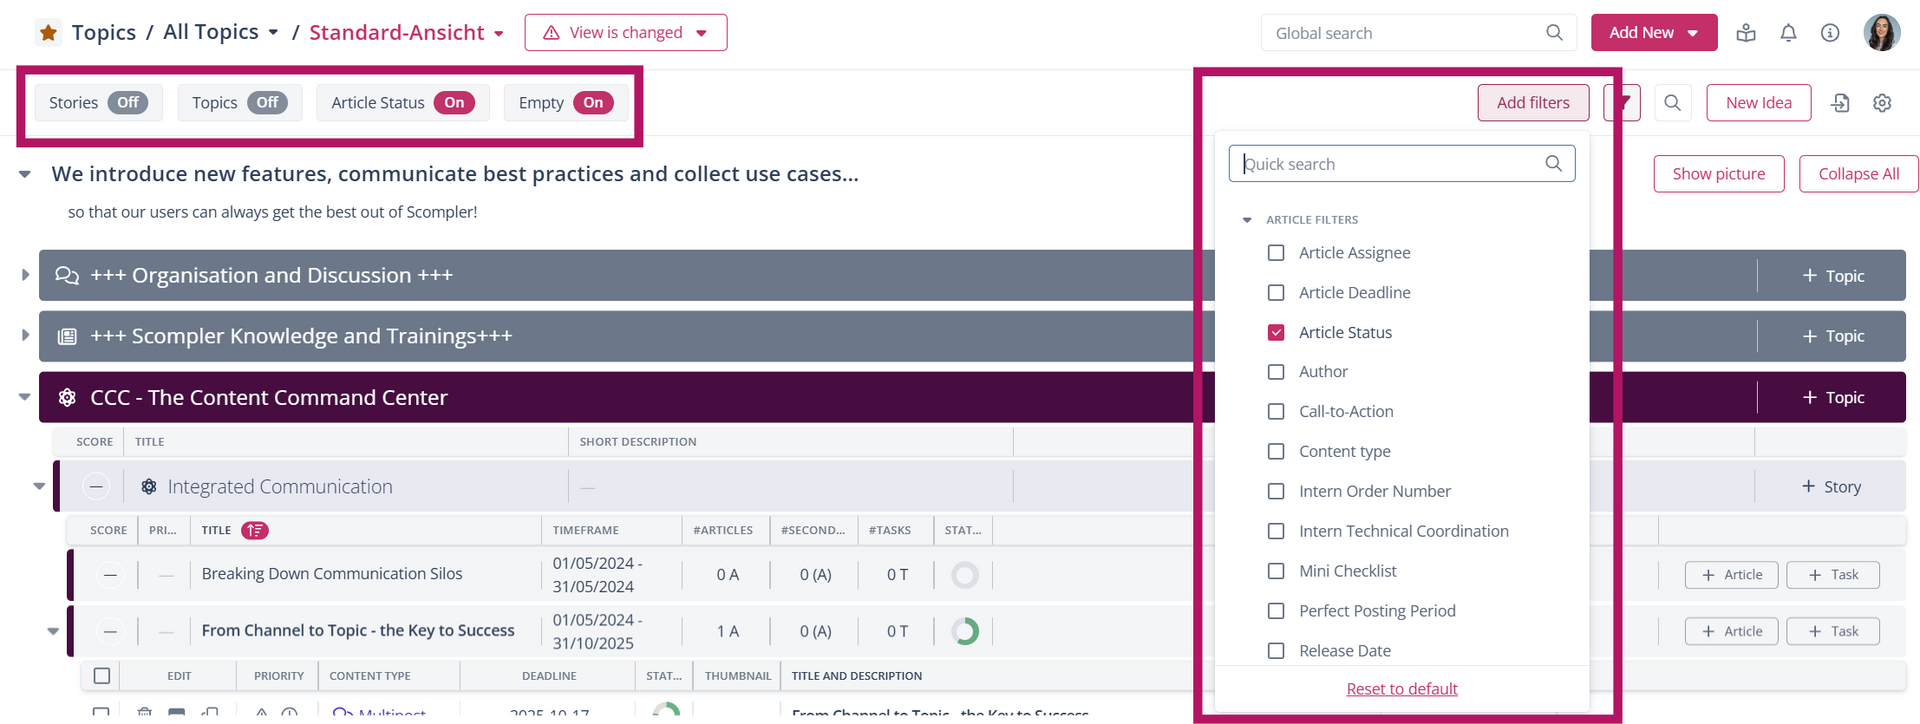Uncheck the Article Status filter checkbox

click(1276, 333)
